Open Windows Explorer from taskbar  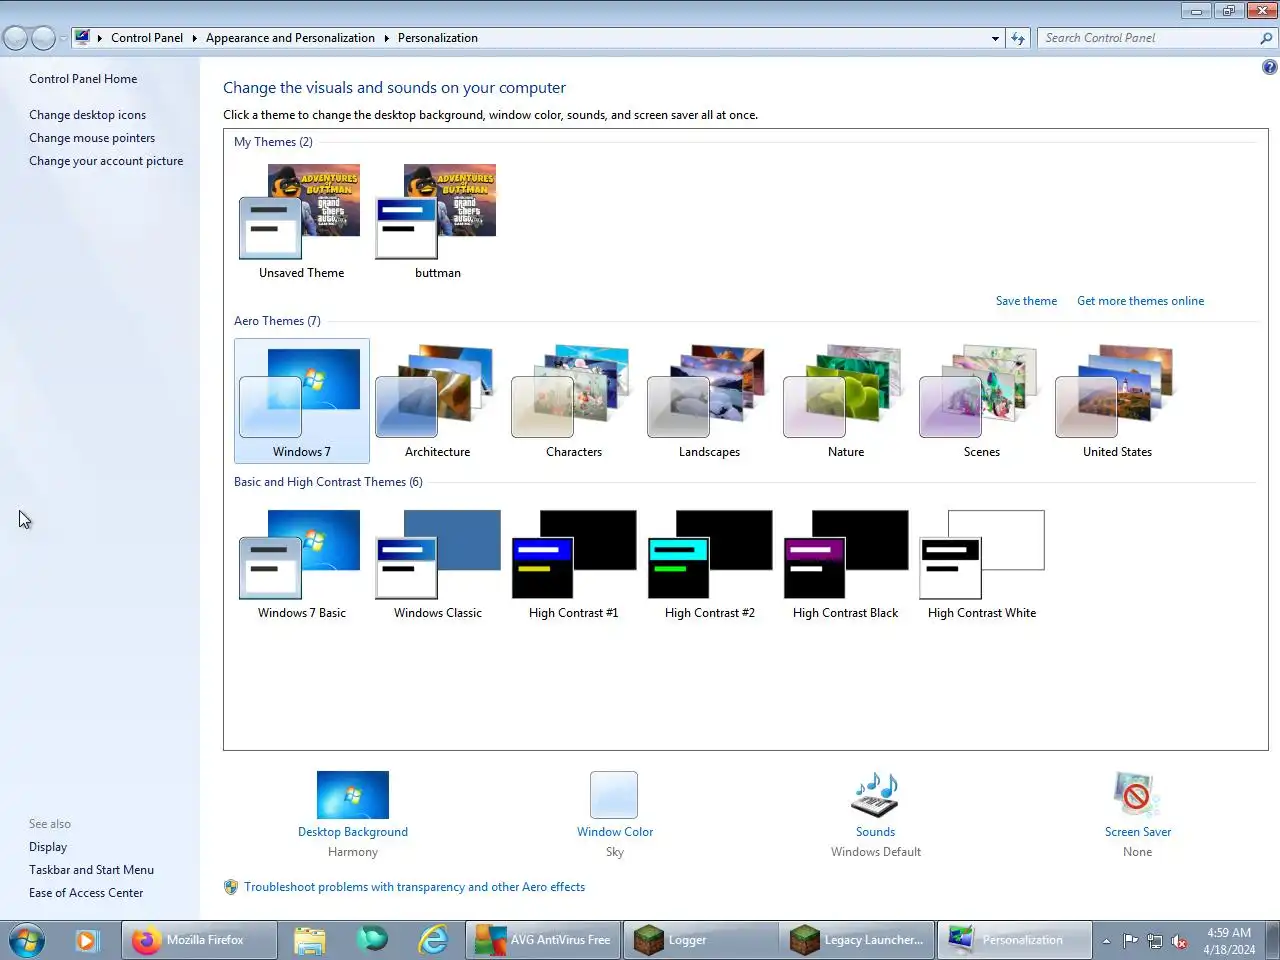pos(310,940)
